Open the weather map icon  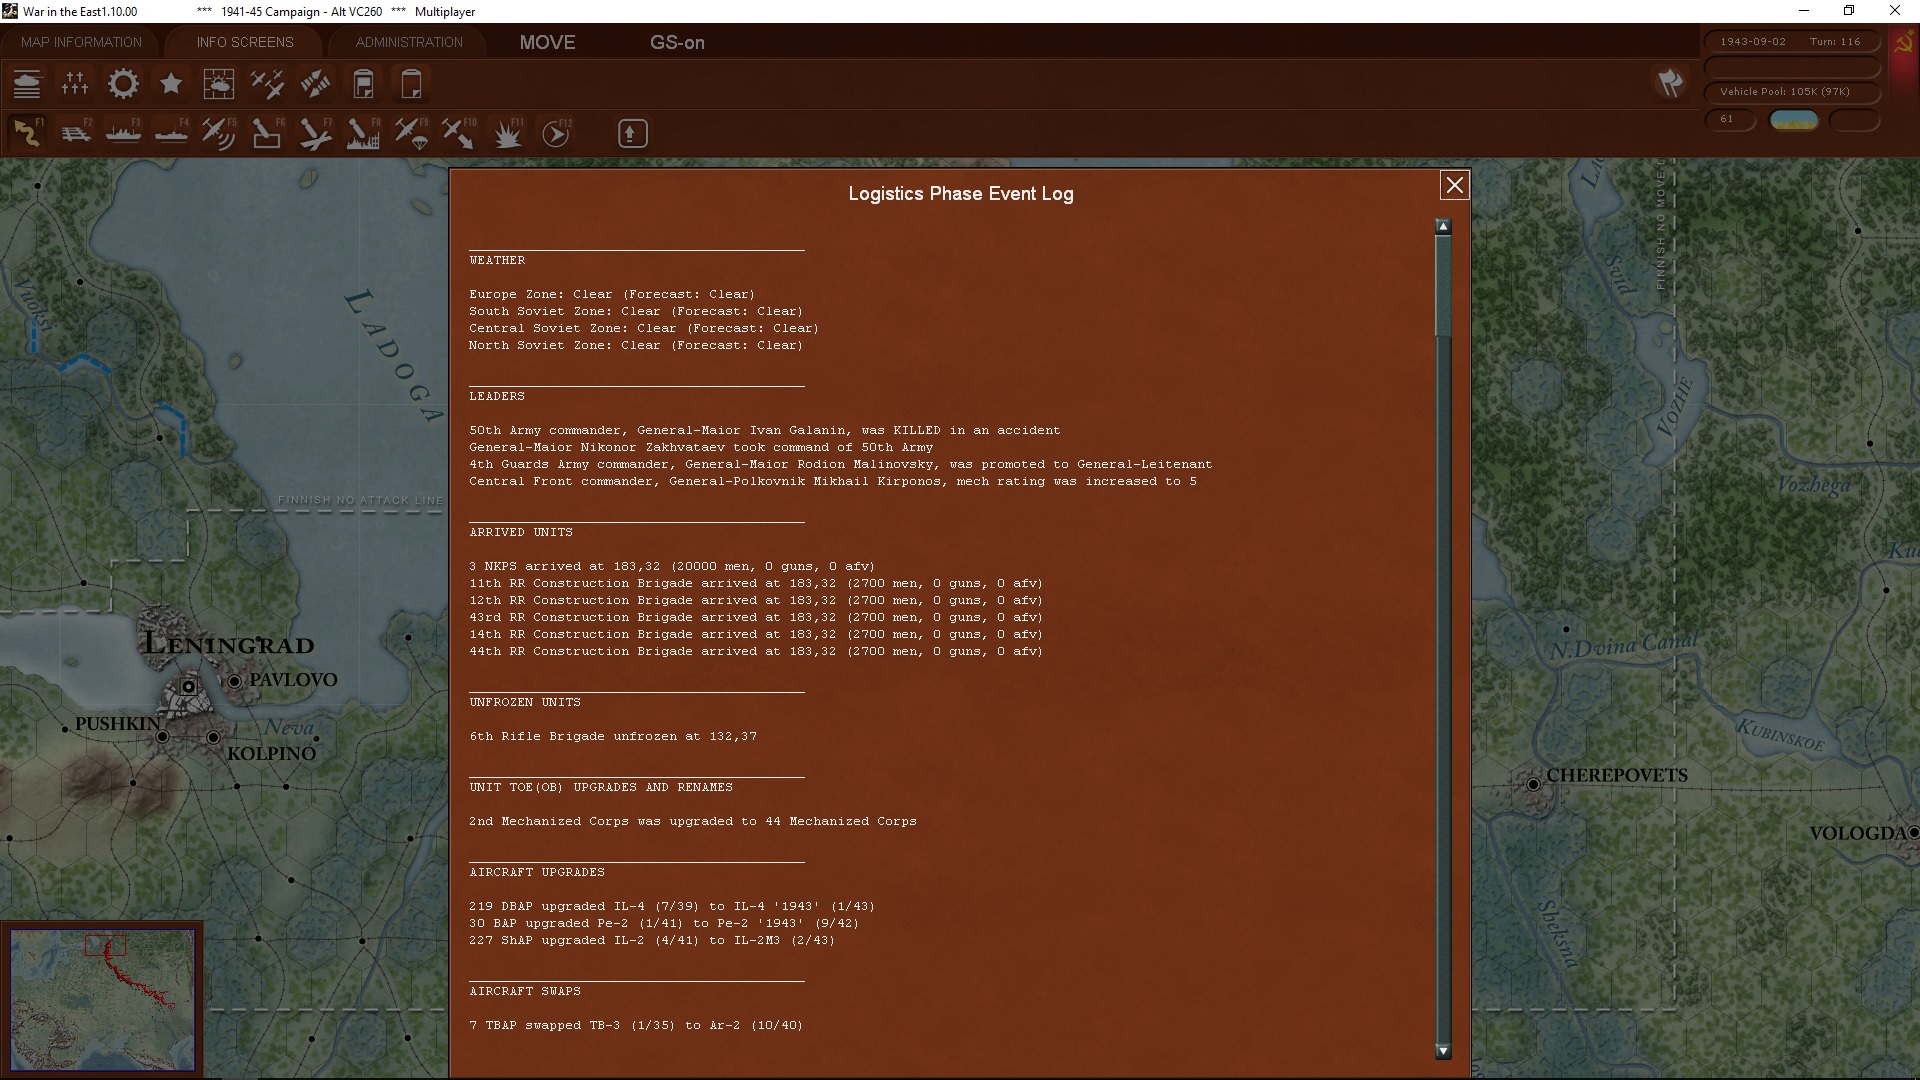point(218,84)
